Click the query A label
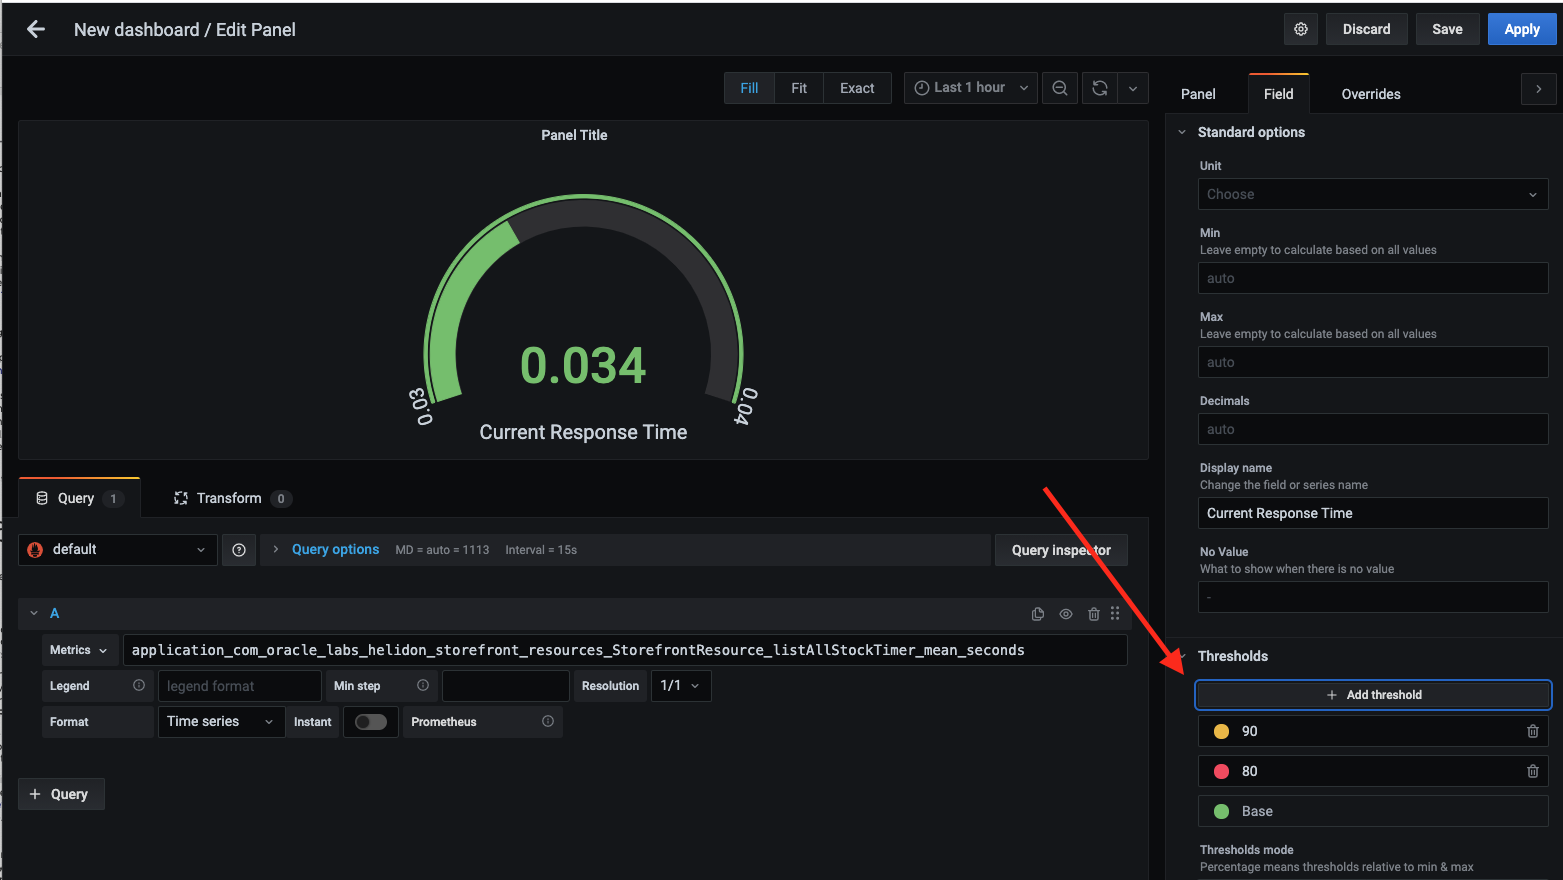The image size is (1563, 880). pyautogui.click(x=55, y=613)
